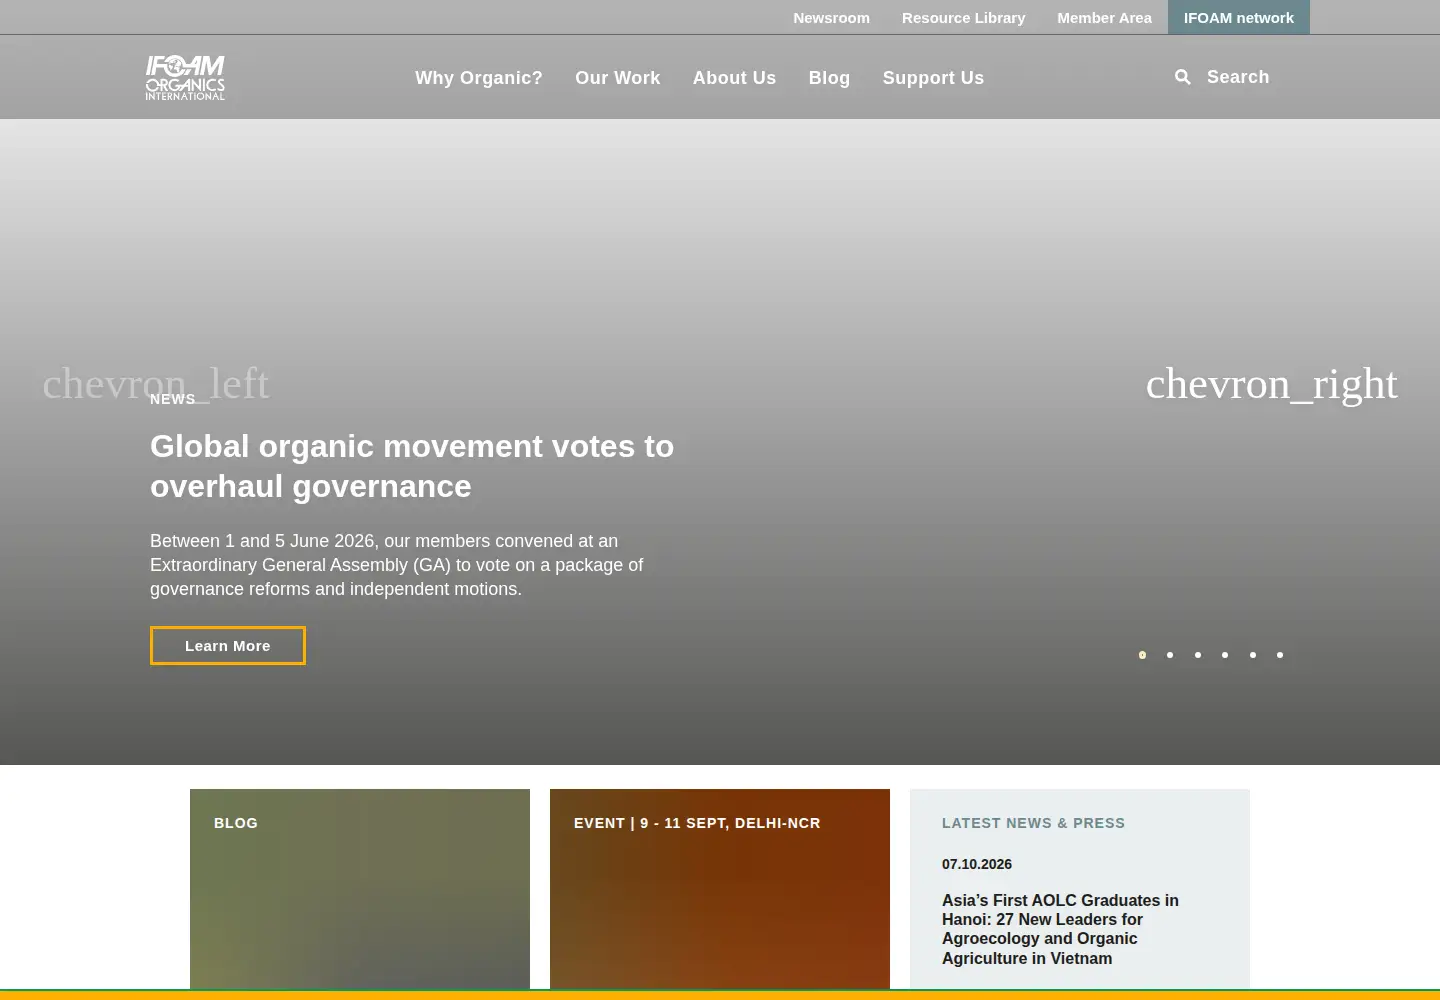Go to the Blog menu item

point(829,78)
